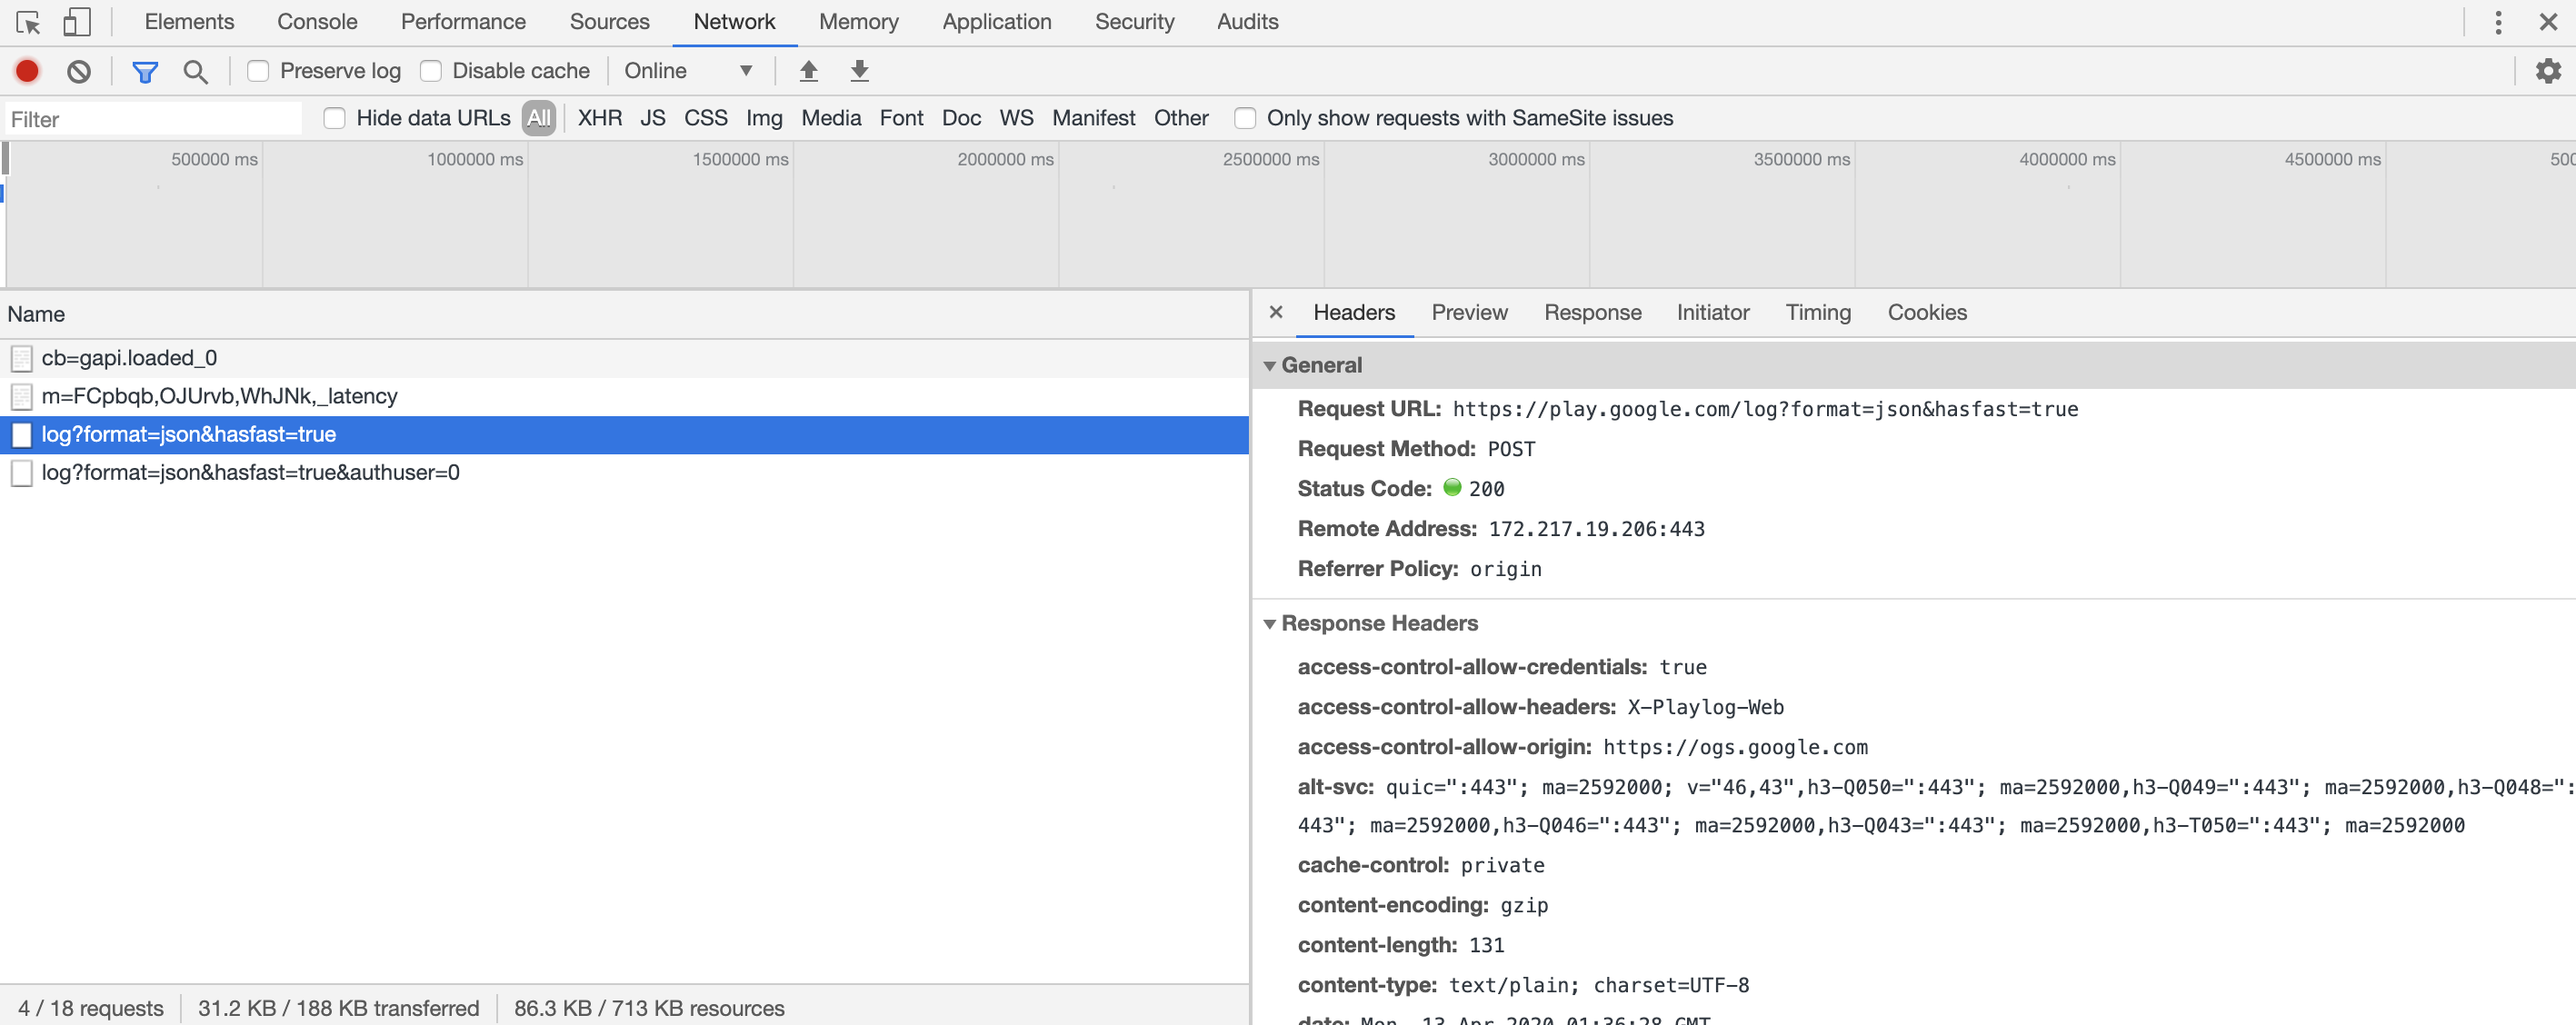Filter requests by CSS
This screenshot has width=2576, height=1025.
pyautogui.click(x=706, y=118)
